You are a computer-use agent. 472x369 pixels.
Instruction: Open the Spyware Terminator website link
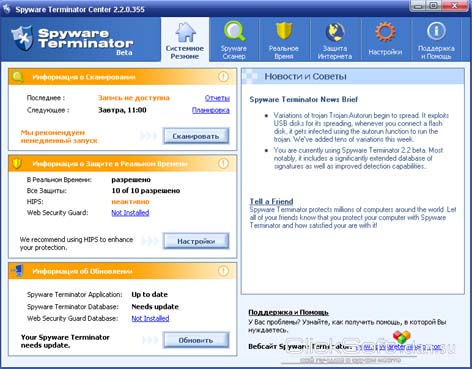pyautogui.click(x=398, y=347)
